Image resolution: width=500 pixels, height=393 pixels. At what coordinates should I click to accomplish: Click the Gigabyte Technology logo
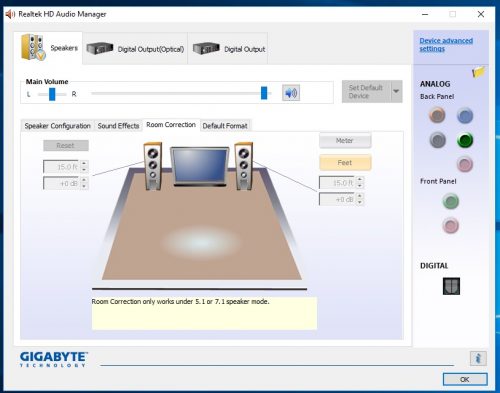click(53, 359)
